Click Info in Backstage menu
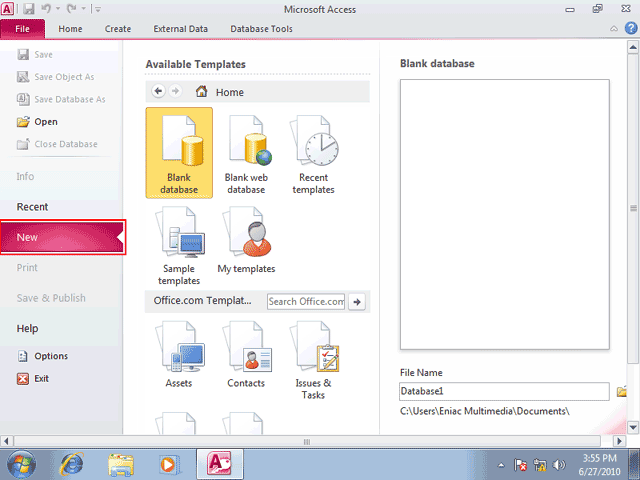The width and height of the screenshot is (640, 480). (x=25, y=176)
